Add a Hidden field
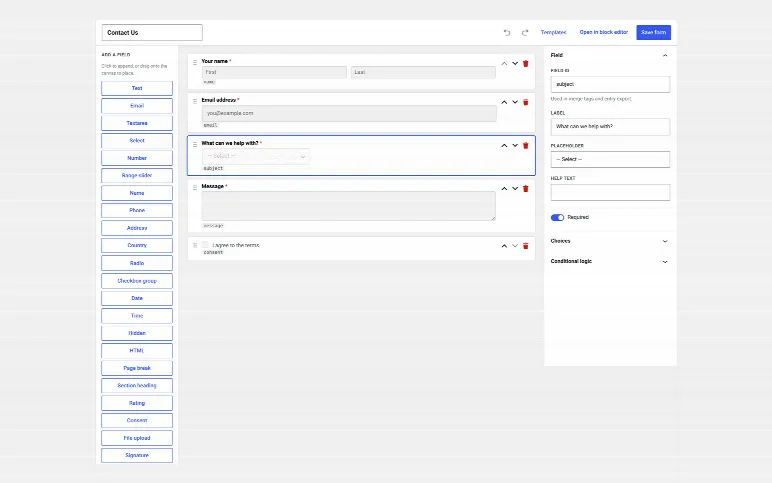The image size is (772, 483). pos(137,333)
